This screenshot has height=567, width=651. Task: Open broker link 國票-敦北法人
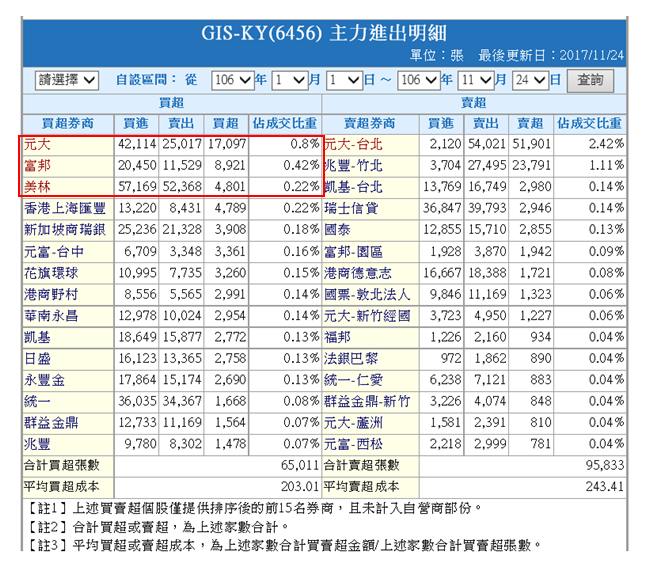coord(367,294)
